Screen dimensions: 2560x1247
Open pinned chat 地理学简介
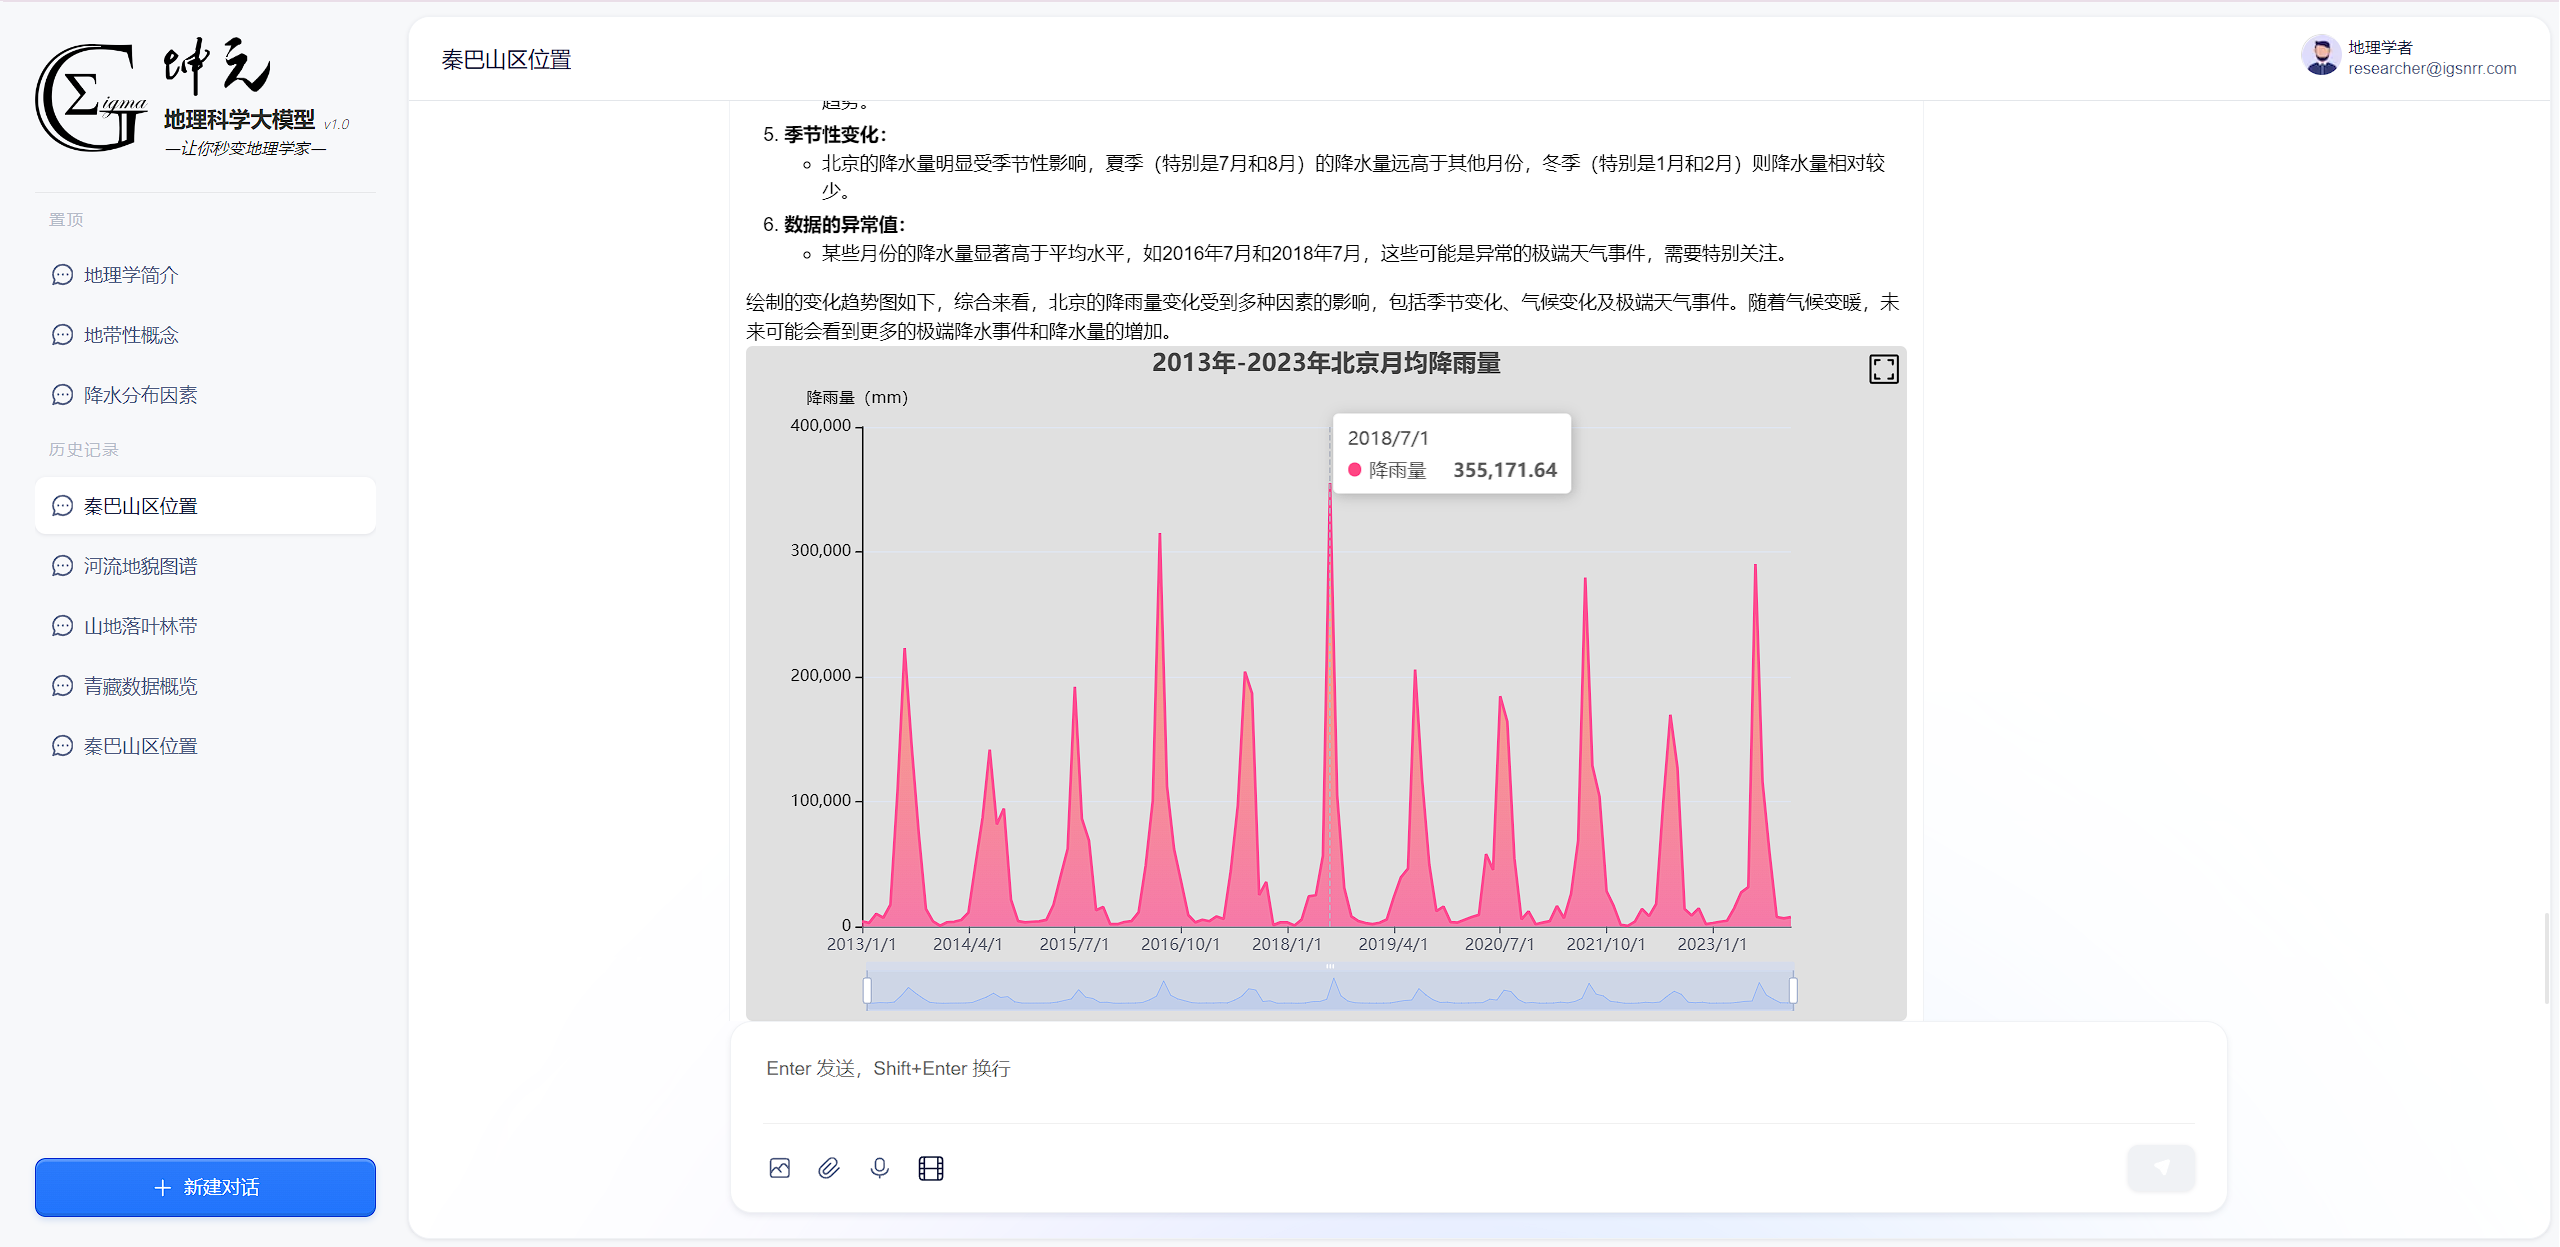pos(131,275)
